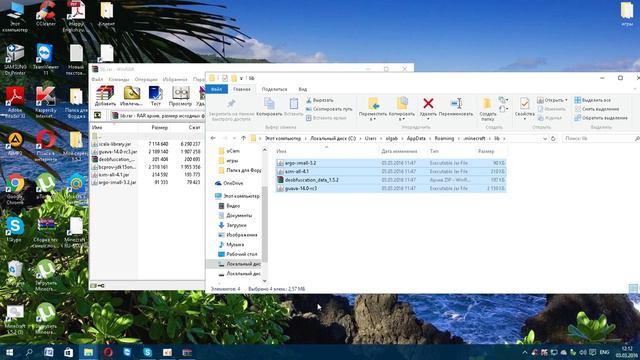Click inside the Explorer search field
Viewport: 640px width, 360px height.
pyautogui.click(x=598, y=139)
